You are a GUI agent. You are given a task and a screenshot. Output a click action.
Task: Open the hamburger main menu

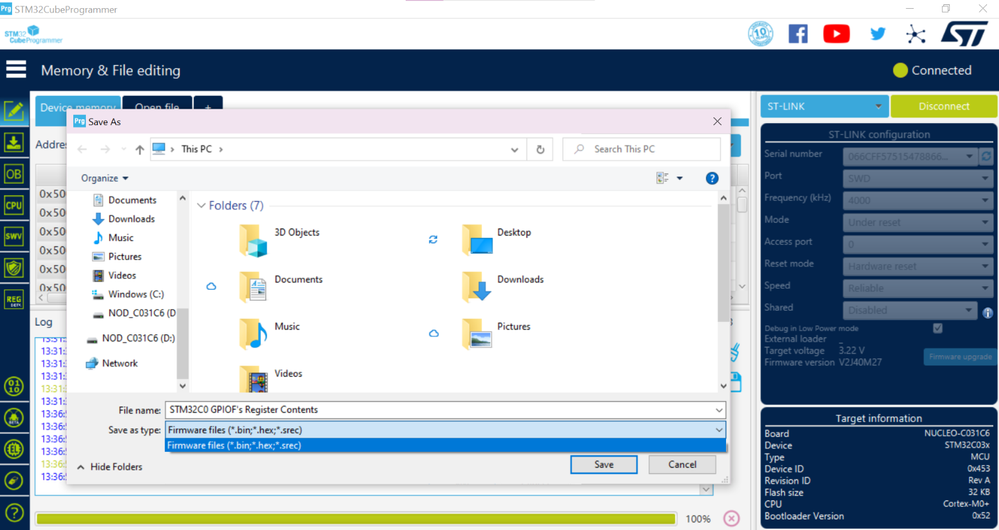click(x=16, y=69)
